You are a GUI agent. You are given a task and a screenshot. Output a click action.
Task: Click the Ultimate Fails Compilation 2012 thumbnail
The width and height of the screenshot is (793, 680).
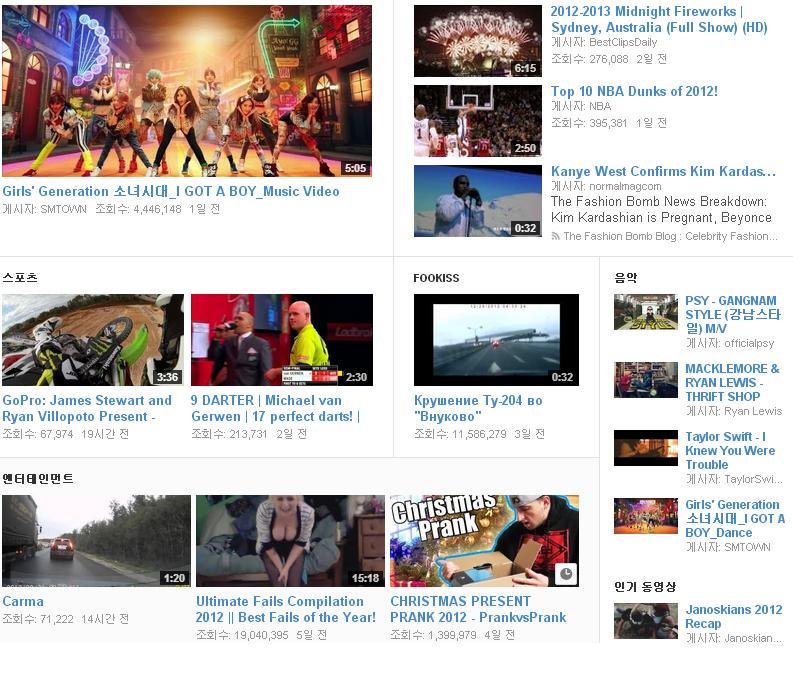(x=290, y=541)
